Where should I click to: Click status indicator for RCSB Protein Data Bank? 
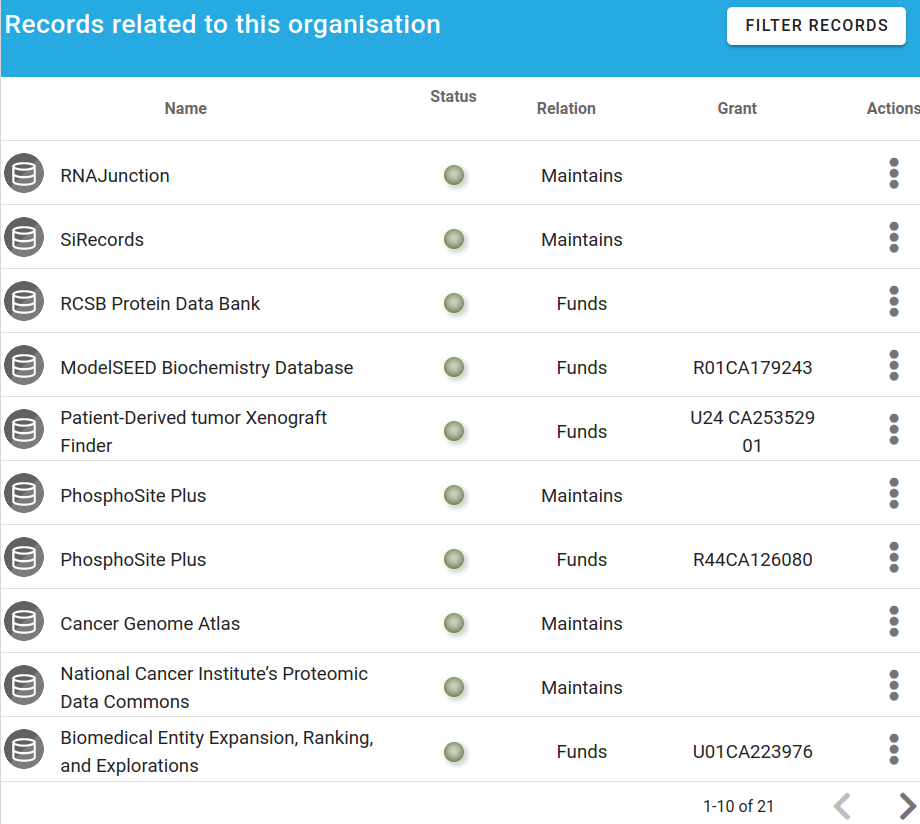454,303
